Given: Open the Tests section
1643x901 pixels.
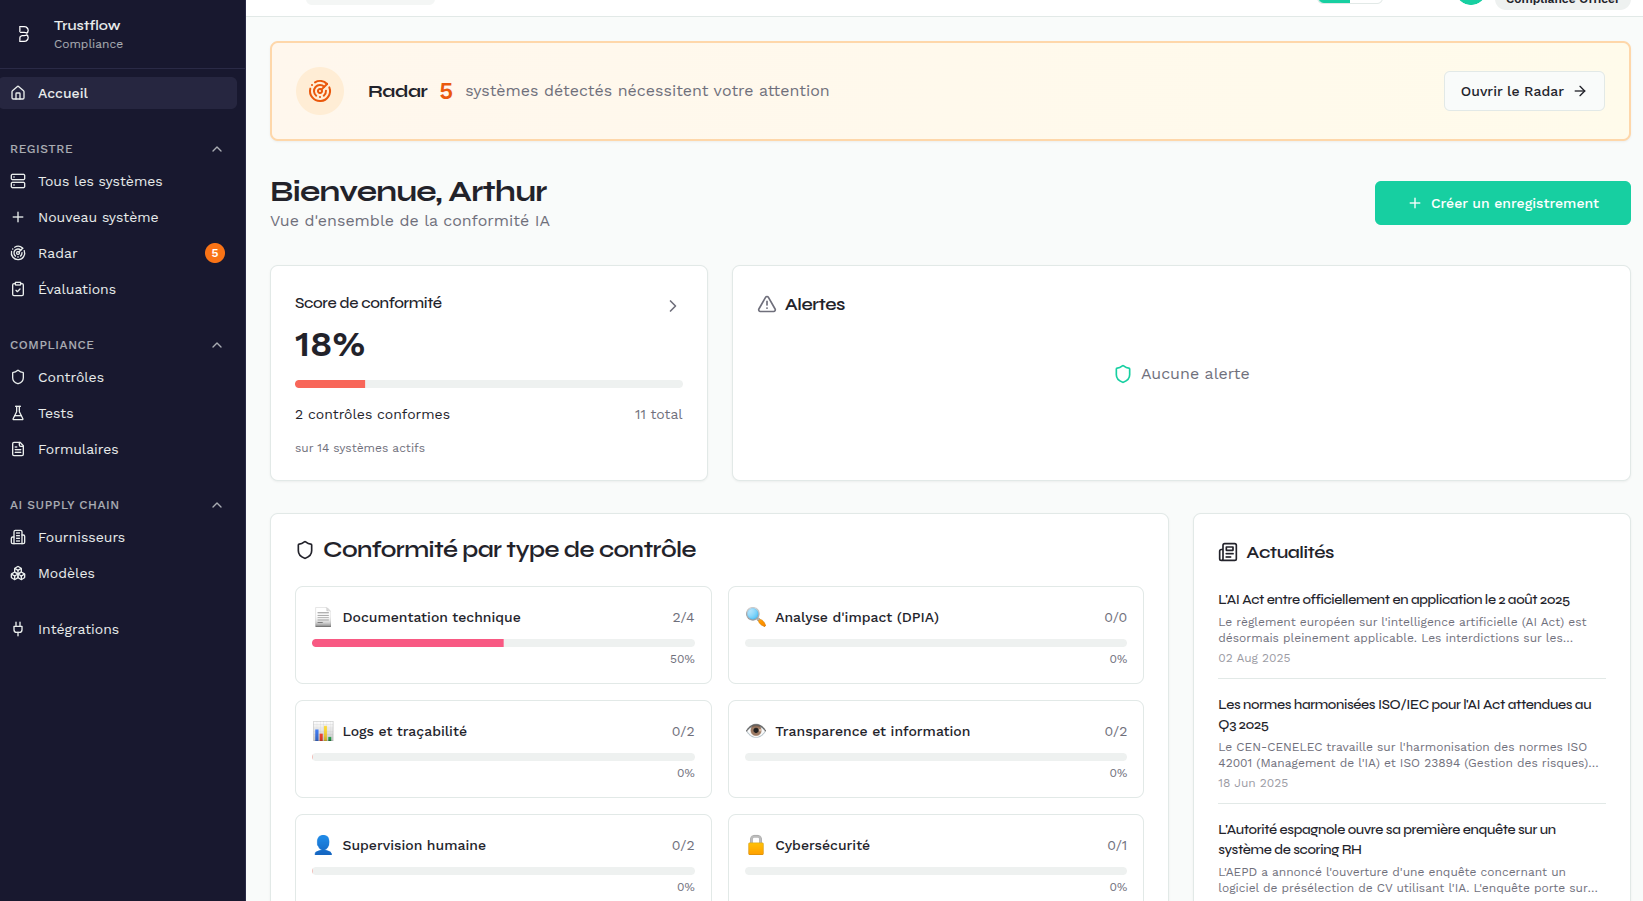Looking at the screenshot, I should [x=55, y=413].
